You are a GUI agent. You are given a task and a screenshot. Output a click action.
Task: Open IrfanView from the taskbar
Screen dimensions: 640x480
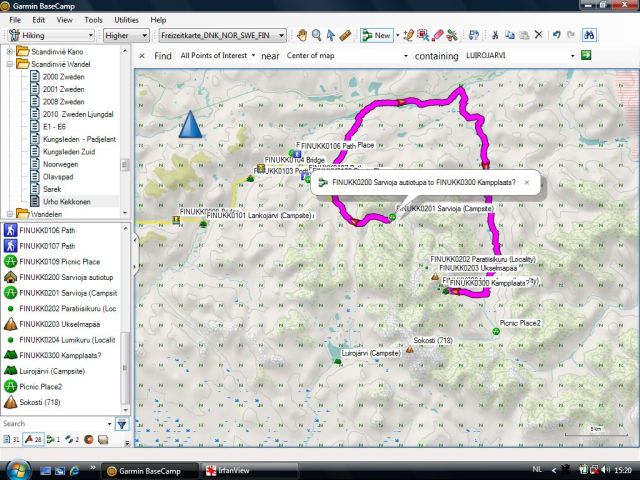click(x=233, y=469)
